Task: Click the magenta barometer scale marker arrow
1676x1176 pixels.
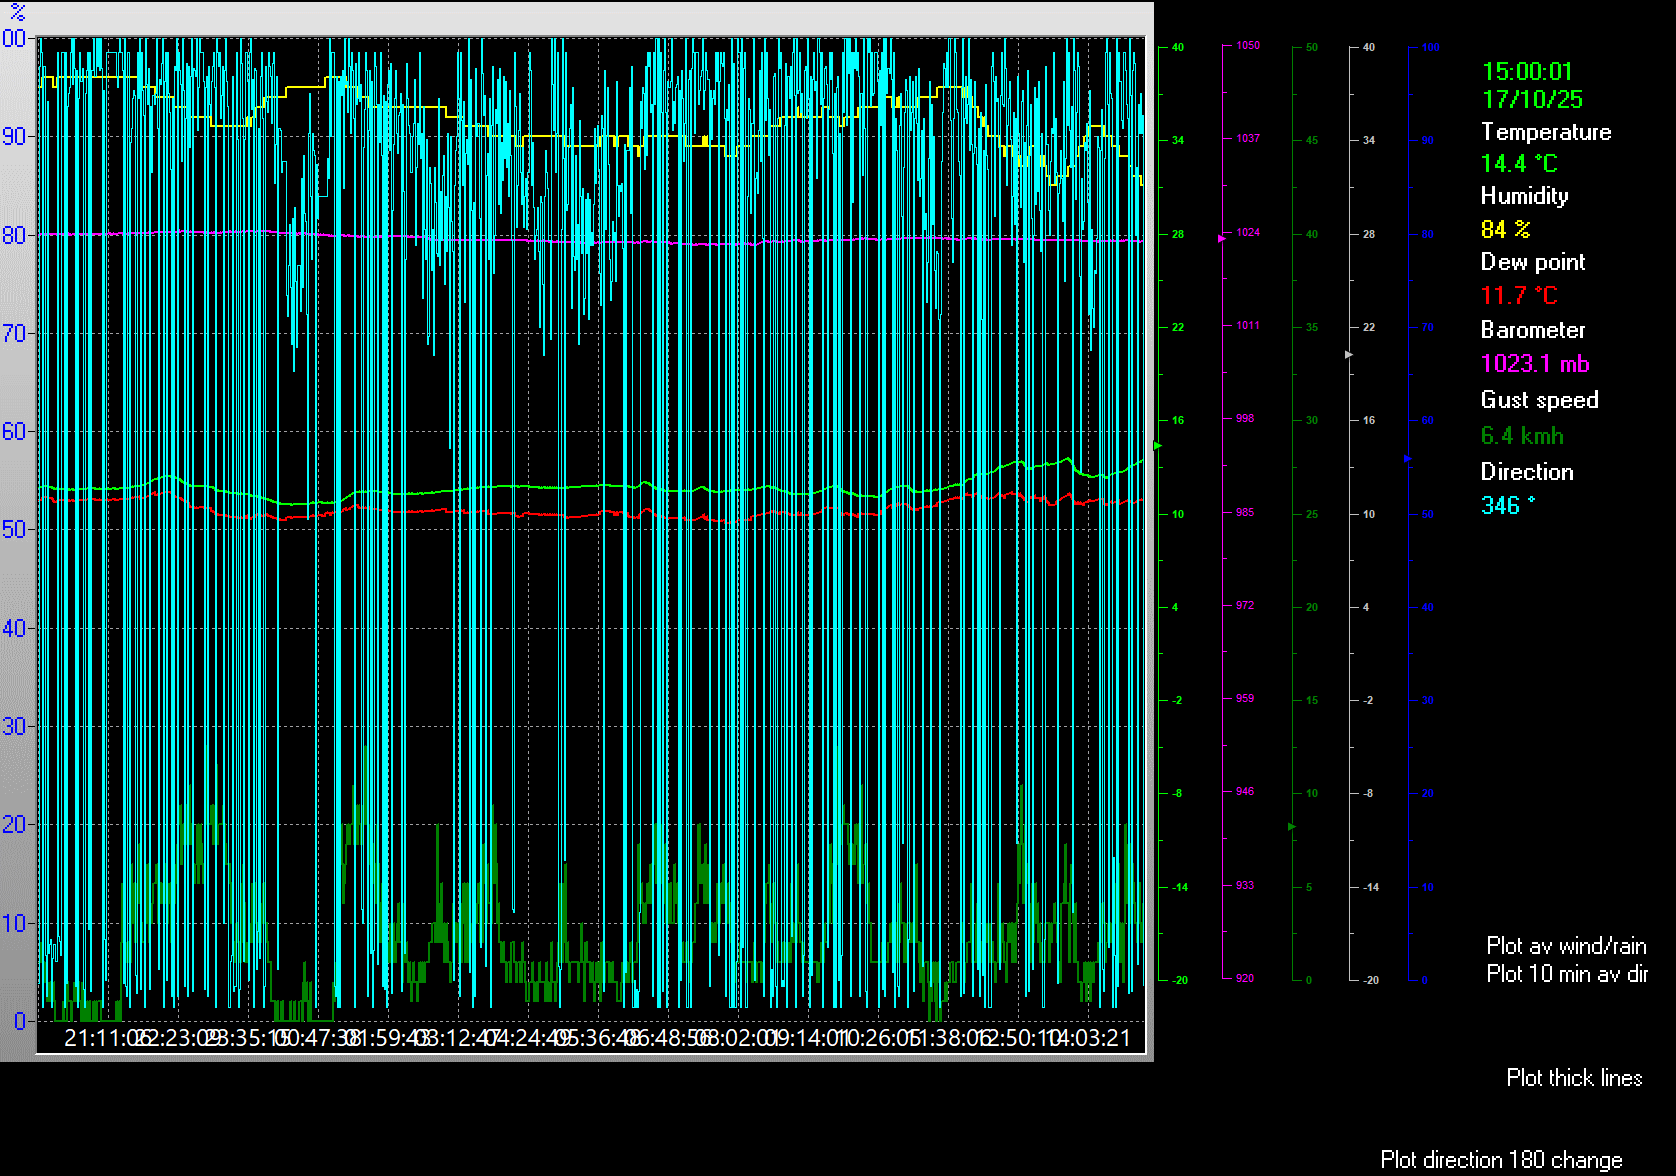Action: click(x=1221, y=239)
